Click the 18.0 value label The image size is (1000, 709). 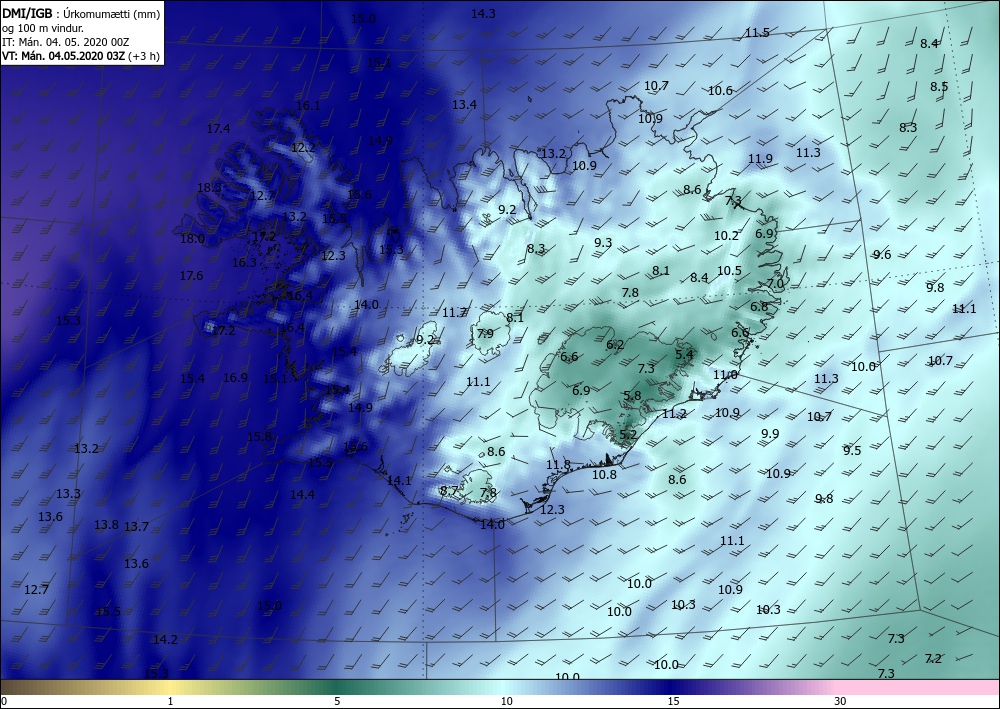(x=192, y=238)
